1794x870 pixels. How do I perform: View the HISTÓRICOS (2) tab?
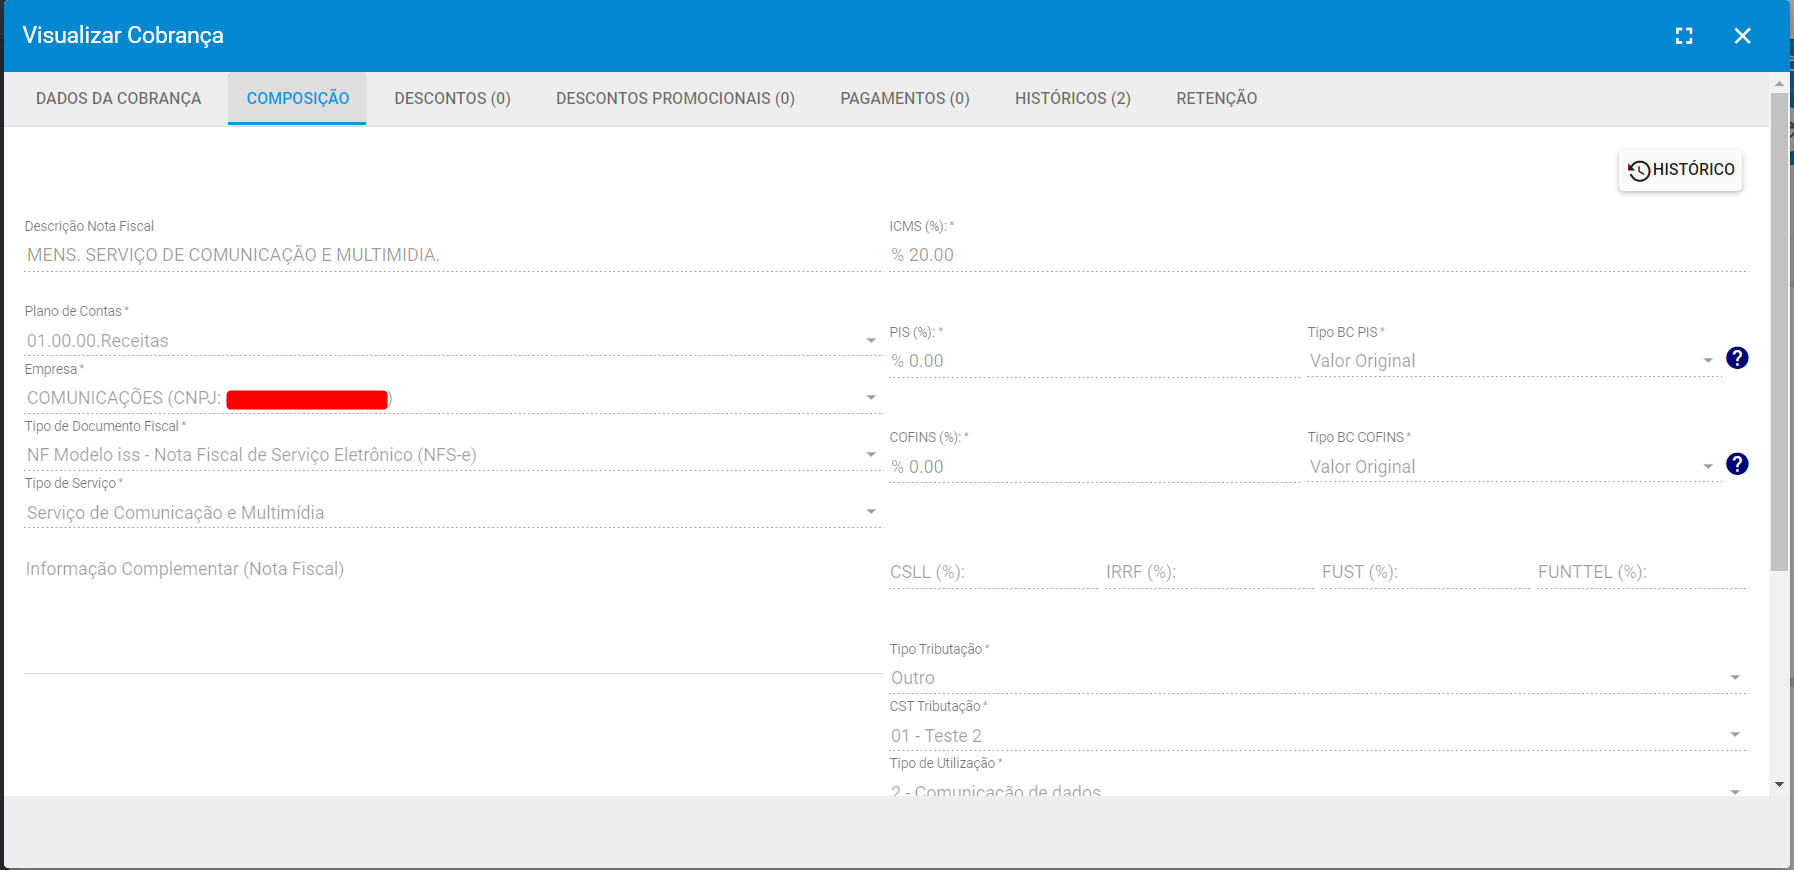tap(1073, 98)
